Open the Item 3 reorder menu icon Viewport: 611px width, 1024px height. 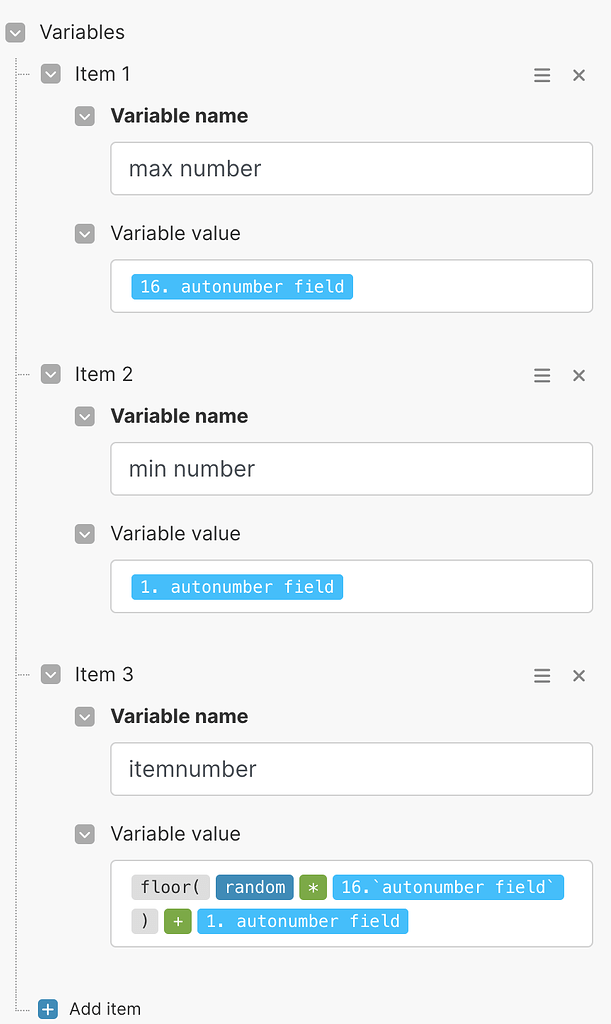(x=542, y=675)
